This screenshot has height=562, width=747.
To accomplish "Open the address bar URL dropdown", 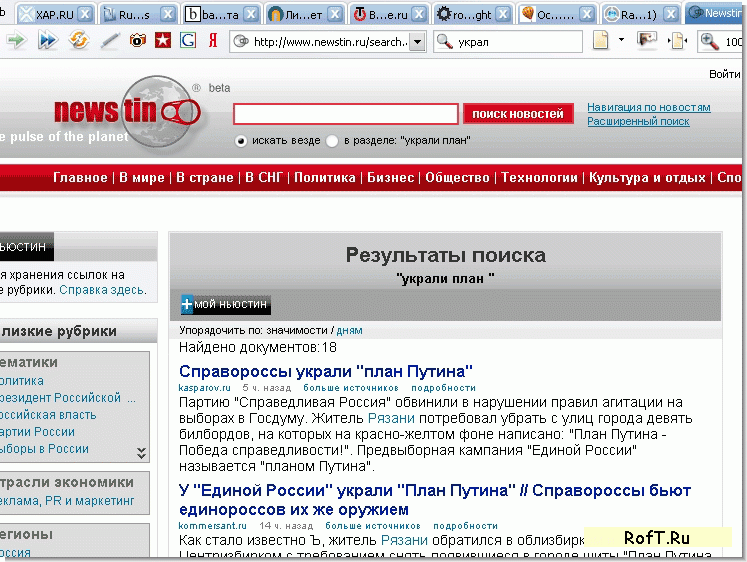I will [x=417, y=42].
